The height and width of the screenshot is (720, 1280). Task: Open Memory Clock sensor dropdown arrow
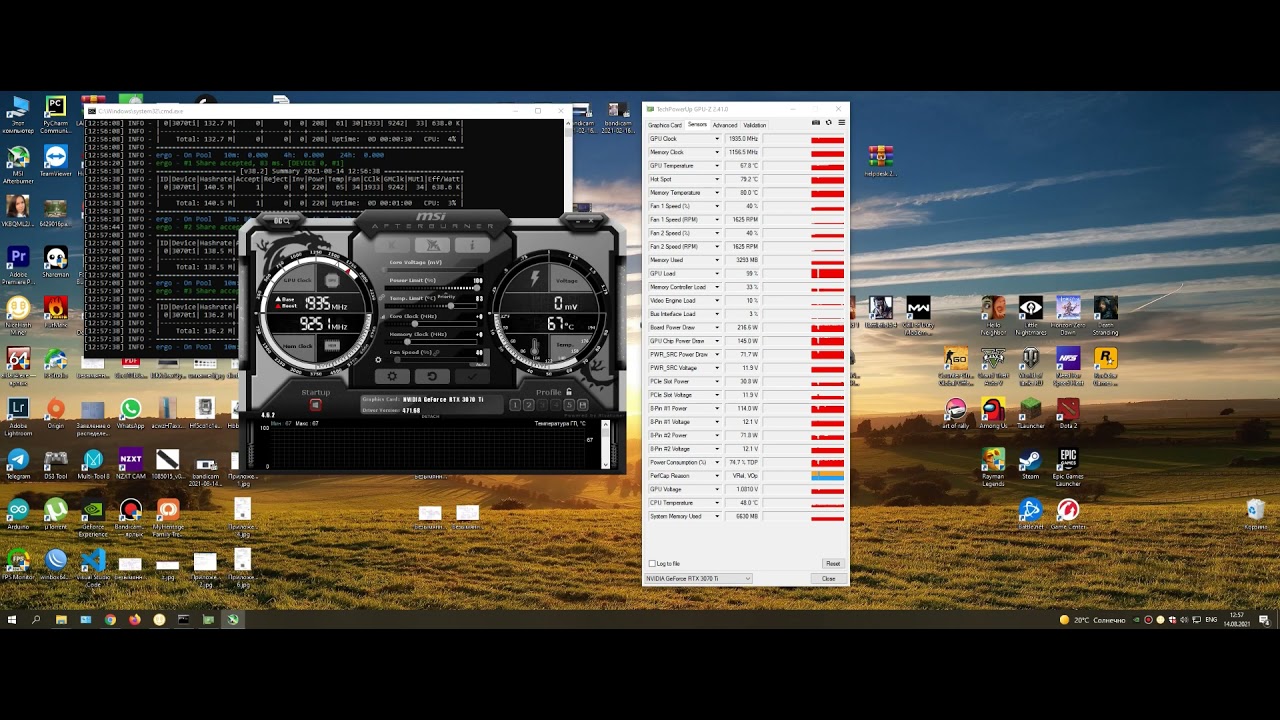tap(716, 152)
